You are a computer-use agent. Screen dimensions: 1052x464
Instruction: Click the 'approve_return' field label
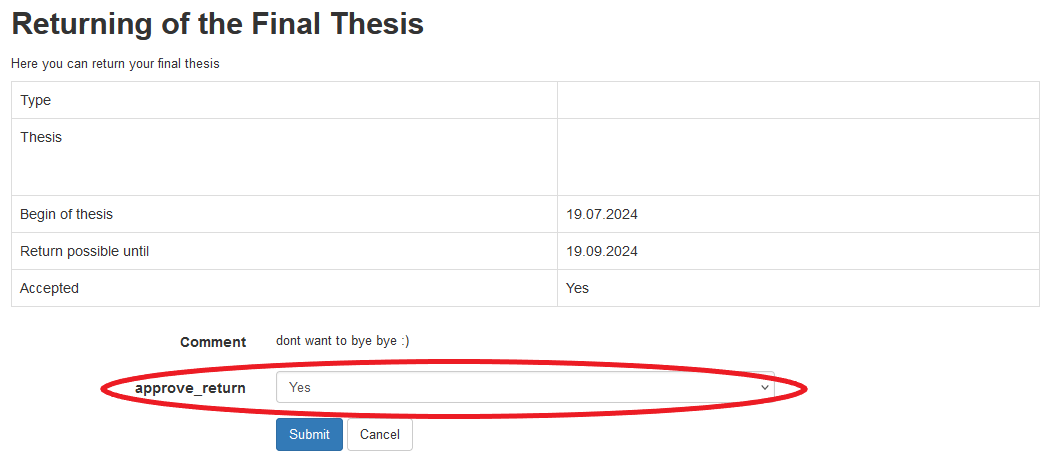pyautogui.click(x=190, y=388)
